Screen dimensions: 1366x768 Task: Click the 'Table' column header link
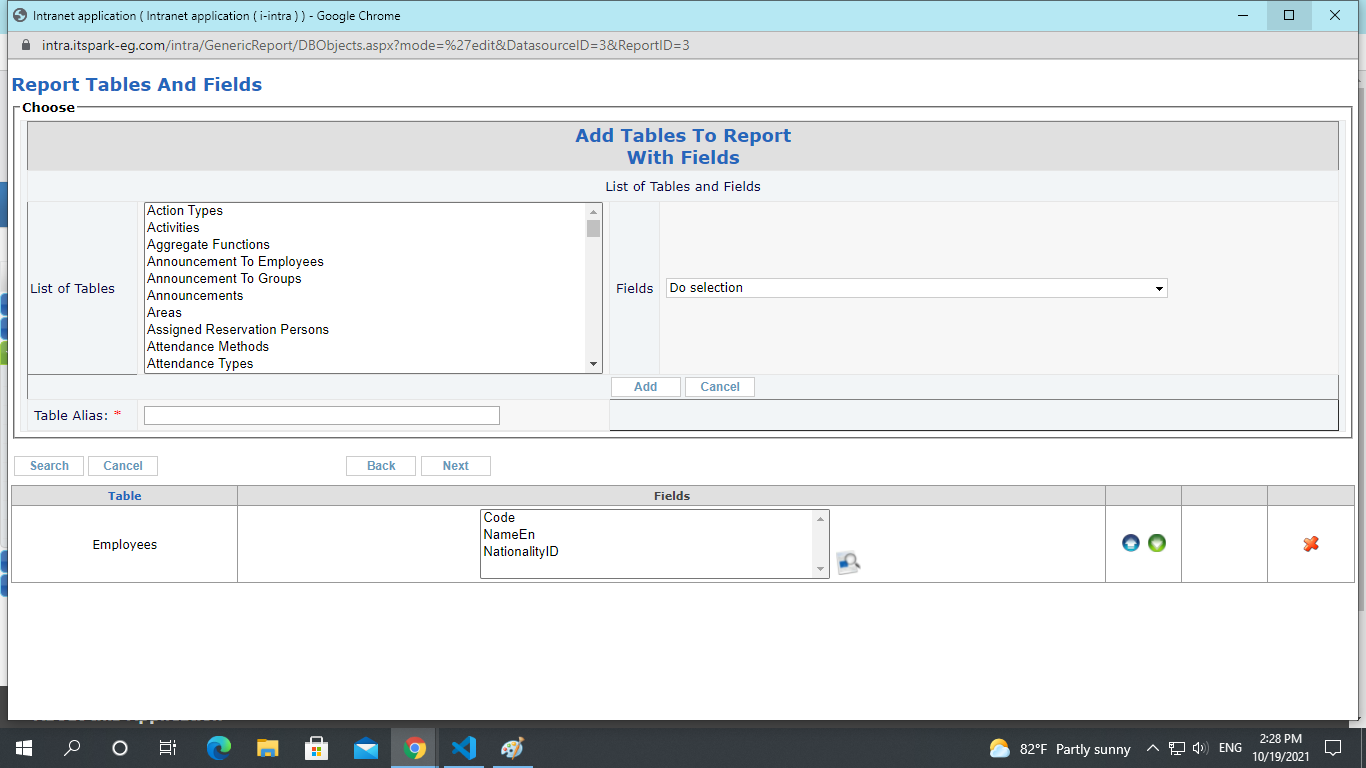coord(125,496)
